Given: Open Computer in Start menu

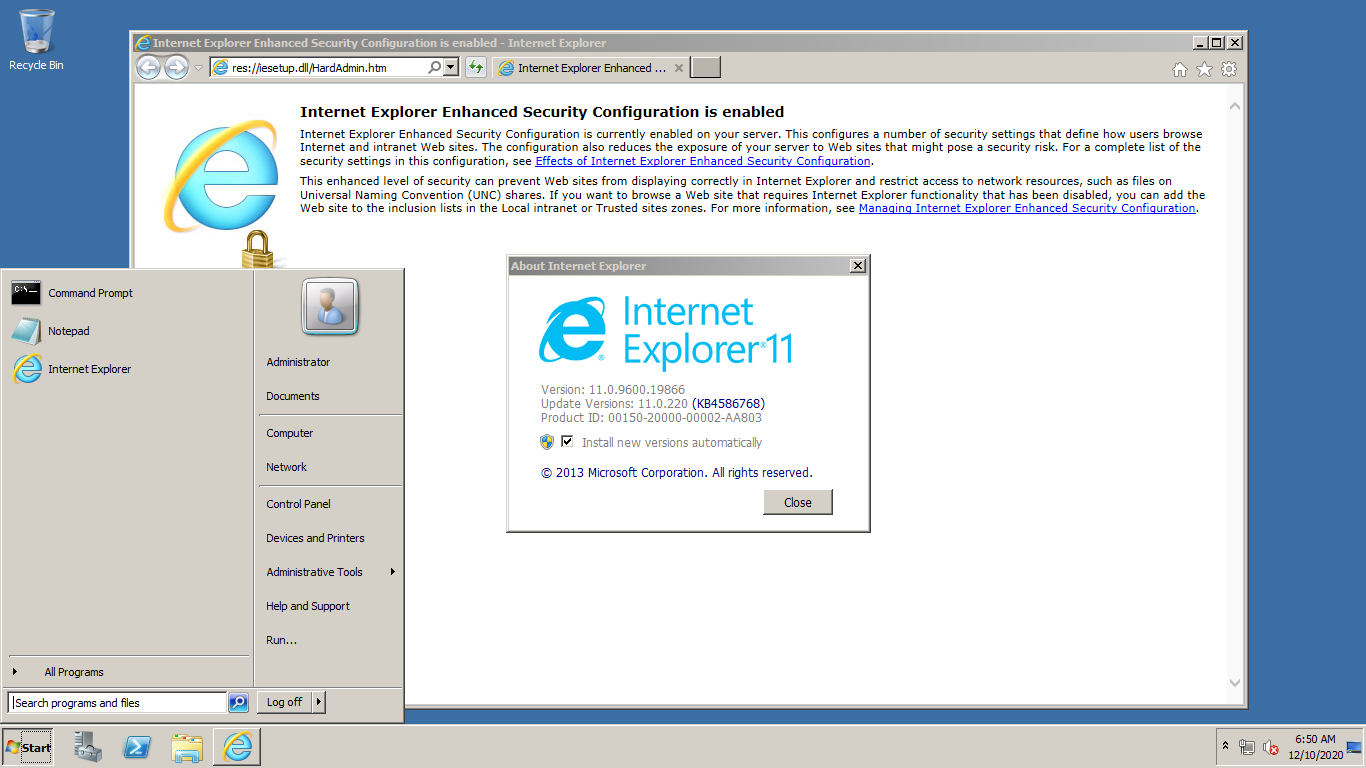Looking at the screenshot, I should pyautogui.click(x=329, y=433).
